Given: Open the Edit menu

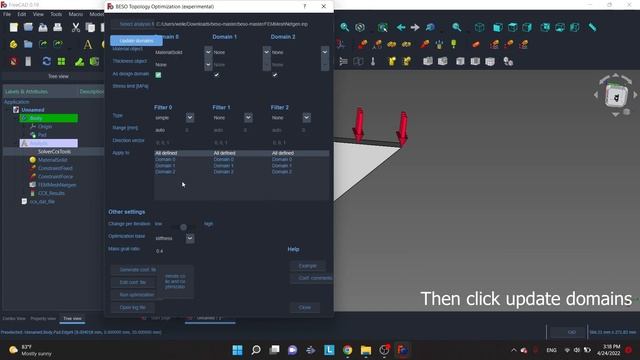Looking at the screenshot, I should (x=22, y=14).
